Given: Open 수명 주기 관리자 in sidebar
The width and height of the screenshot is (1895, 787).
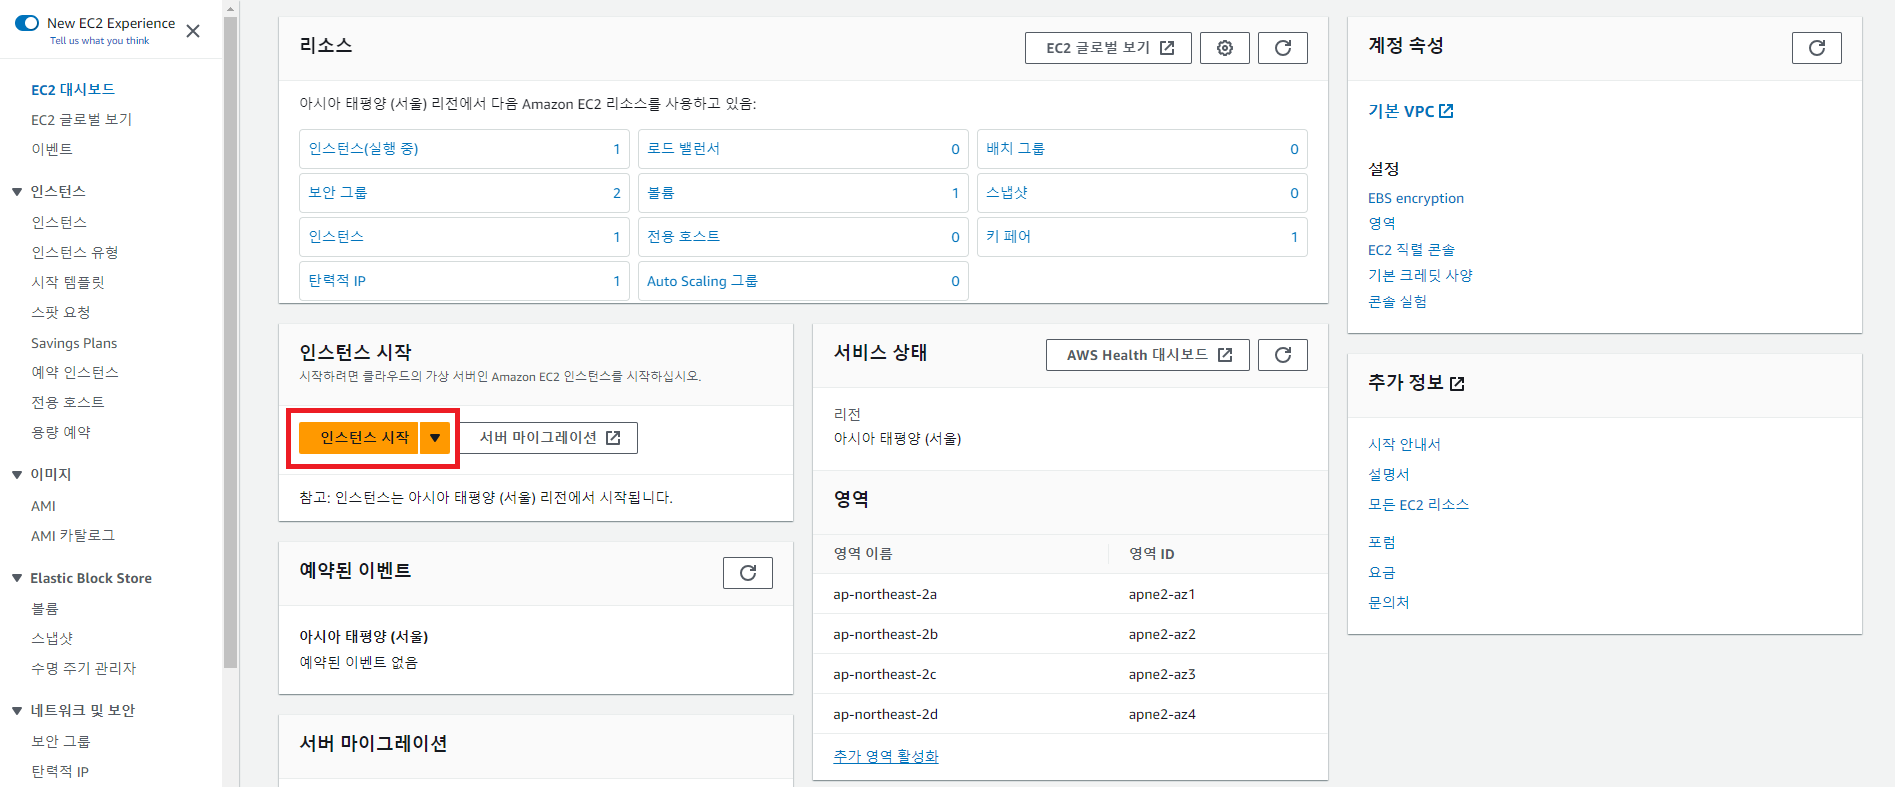Looking at the screenshot, I should coord(84,668).
